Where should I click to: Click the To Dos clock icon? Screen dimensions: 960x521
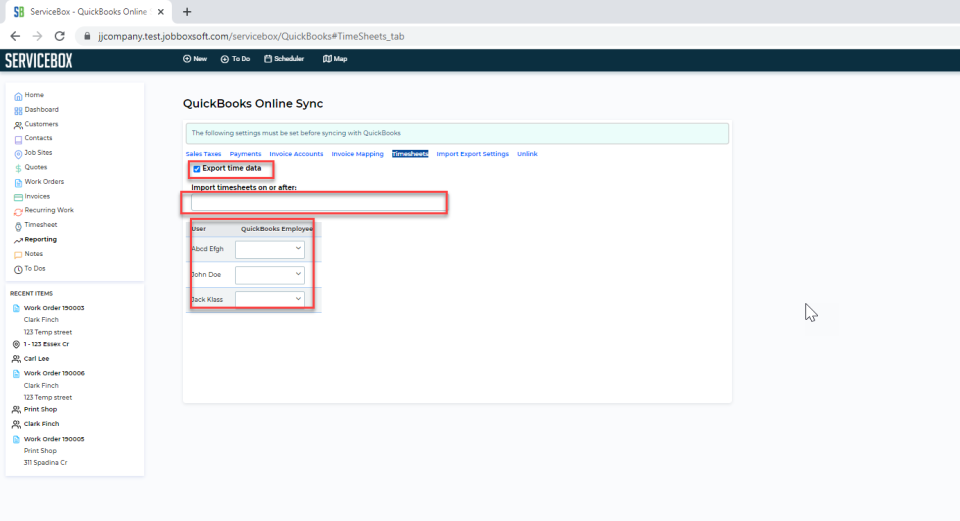point(18,269)
